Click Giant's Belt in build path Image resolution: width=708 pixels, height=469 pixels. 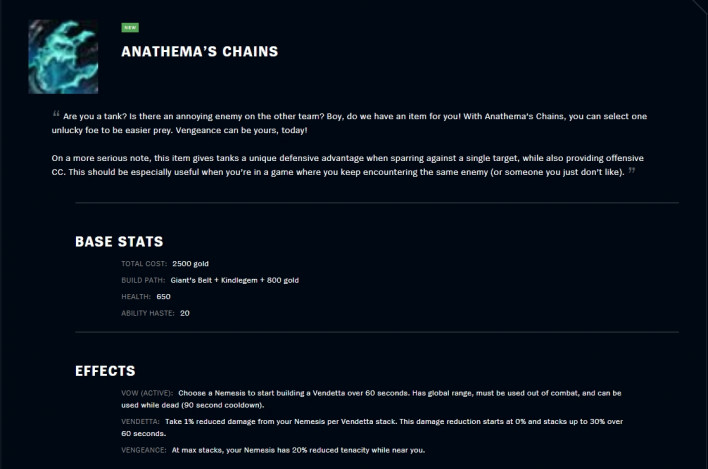coord(191,280)
